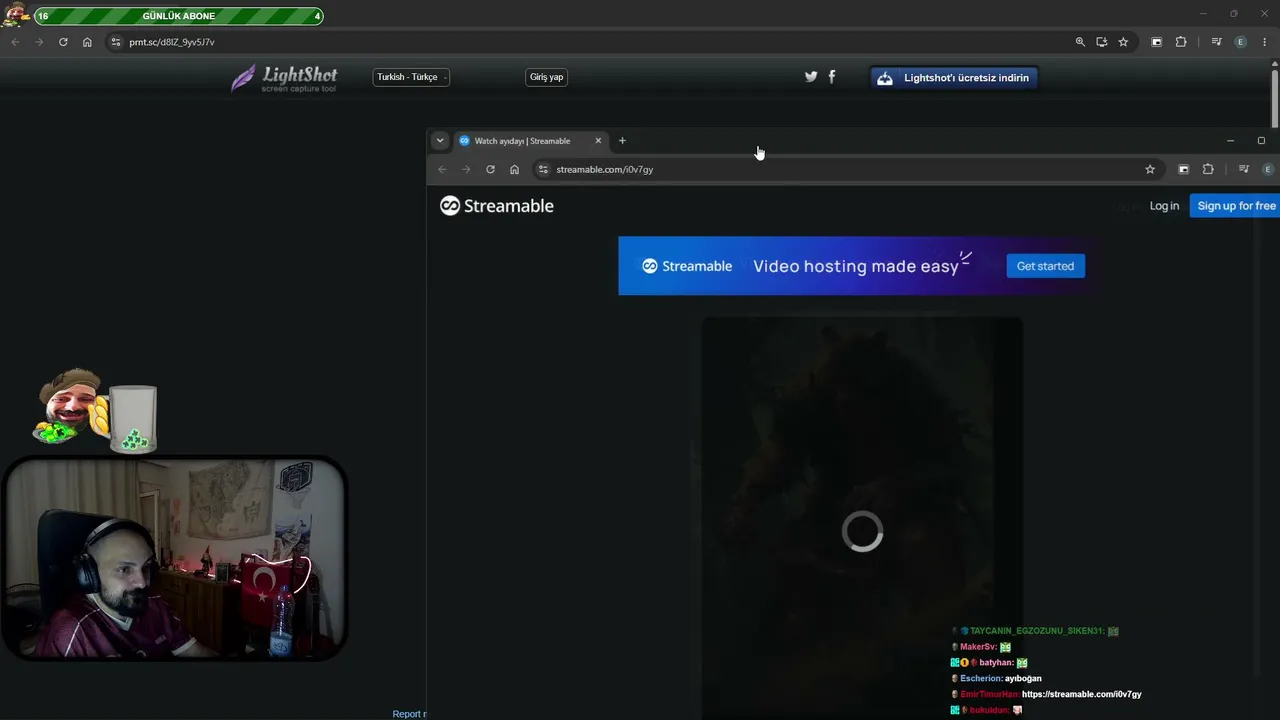
Task: Click the Sign up for free button
Action: [1235, 206]
